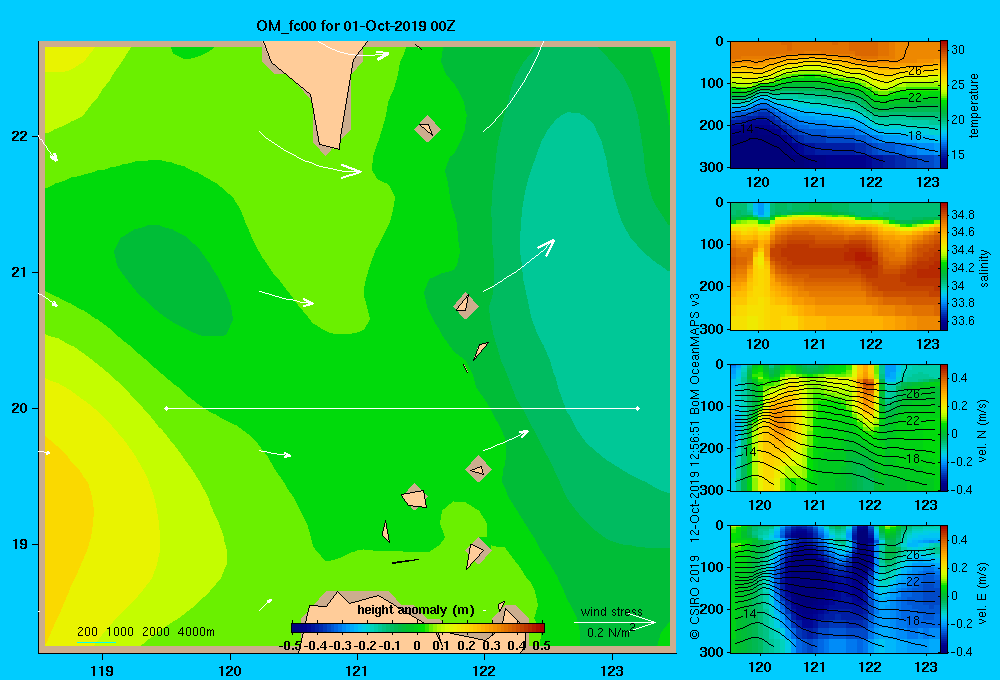
Task: Click the "1000" depth contour label
Action: 120,632
